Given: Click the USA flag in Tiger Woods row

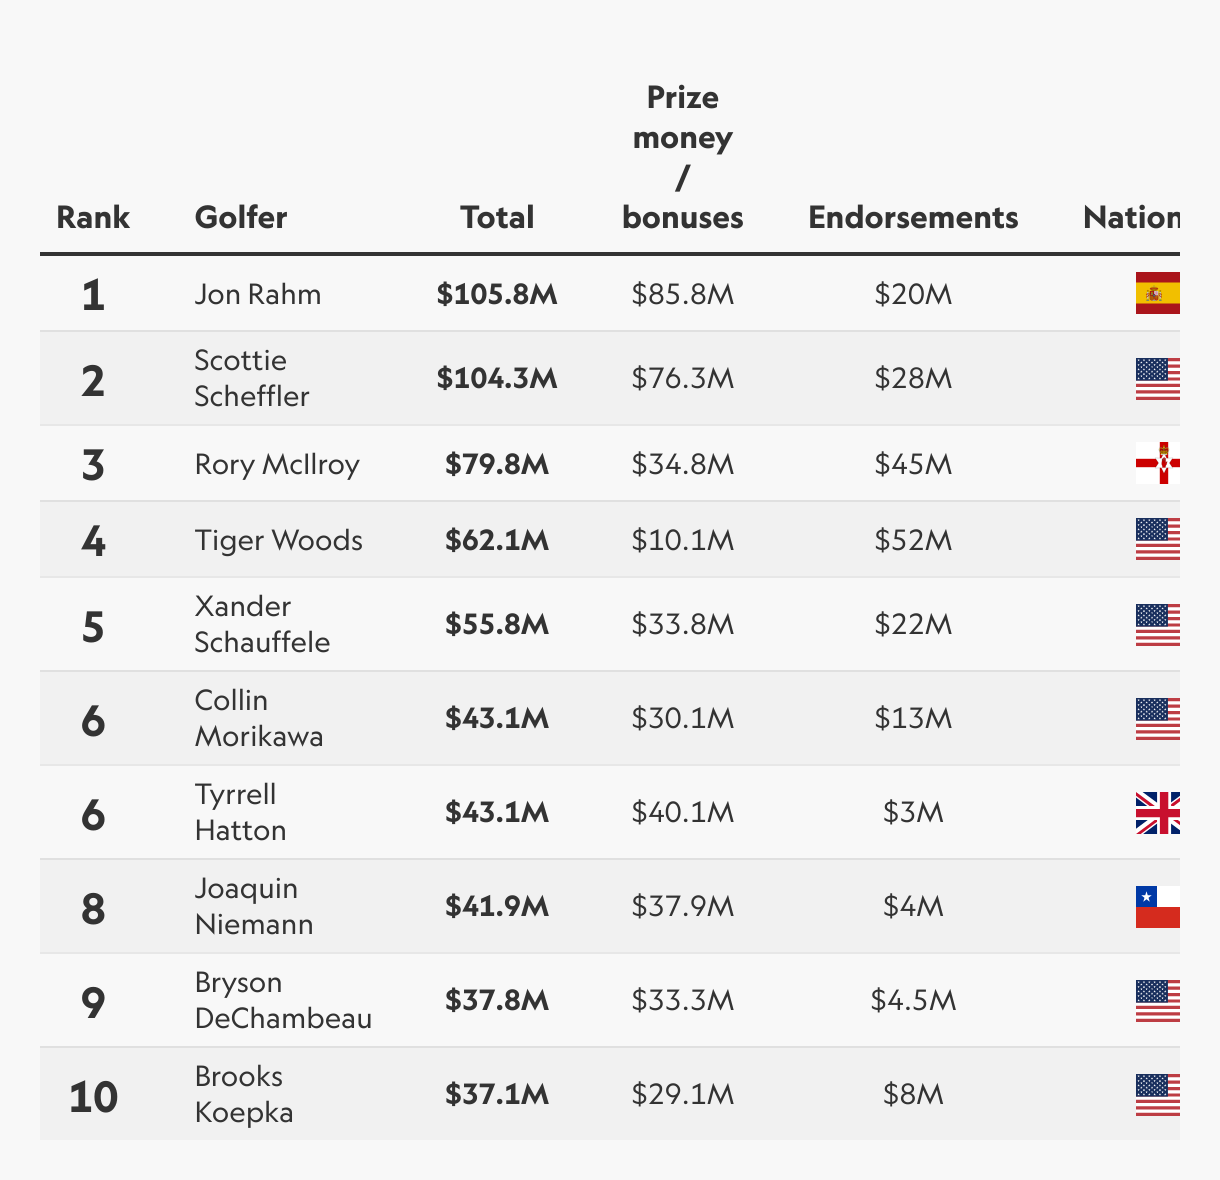Looking at the screenshot, I should click(x=1158, y=539).
